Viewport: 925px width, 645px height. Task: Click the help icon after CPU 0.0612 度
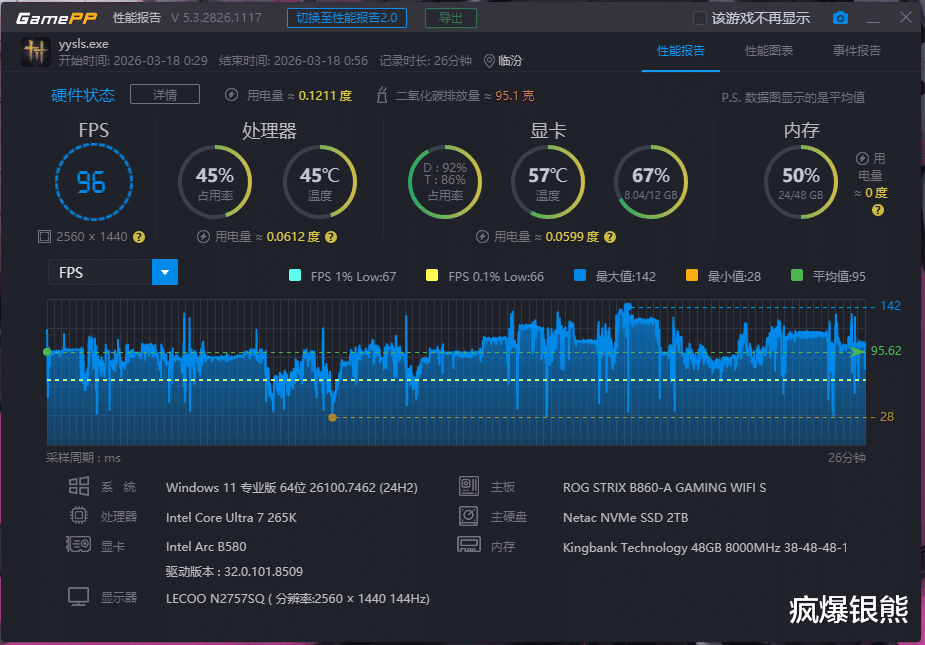(331, 237)
